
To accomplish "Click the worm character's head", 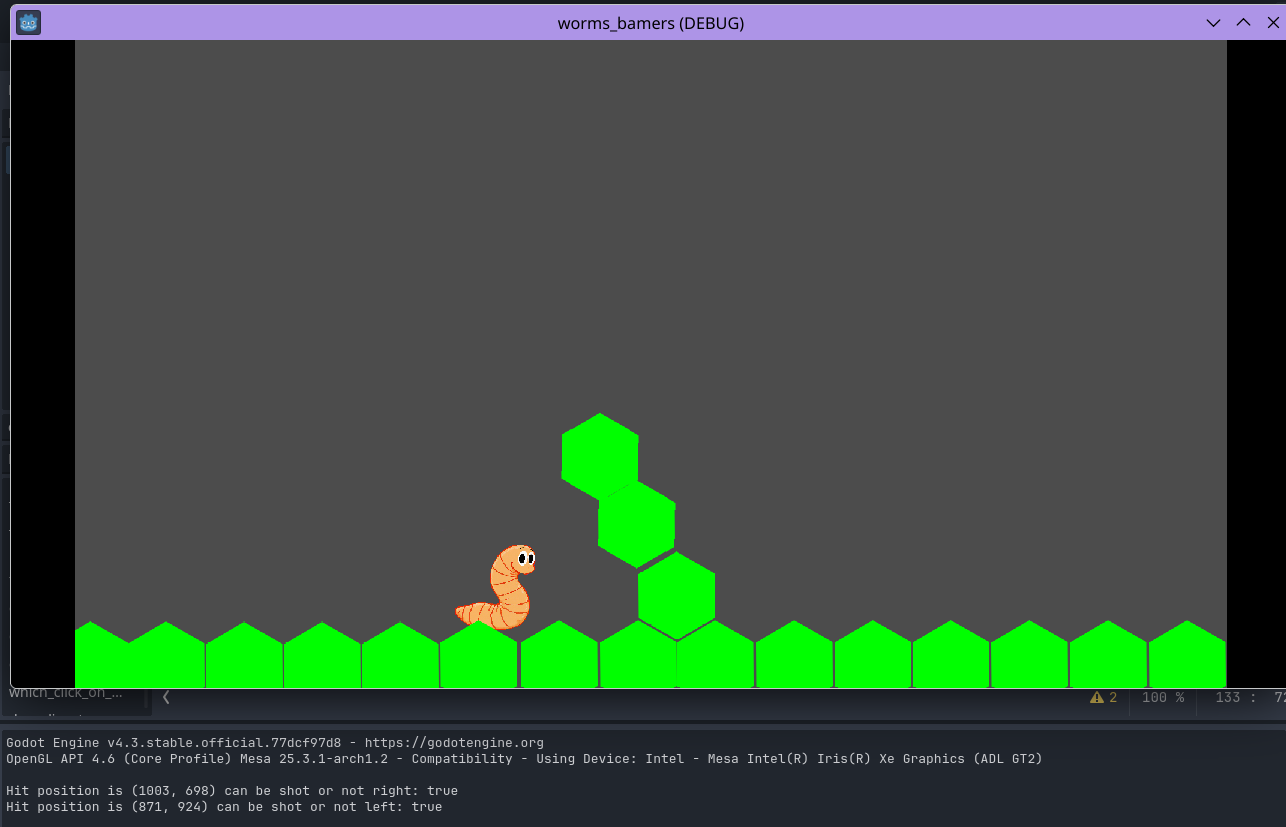I will point(517,560).
